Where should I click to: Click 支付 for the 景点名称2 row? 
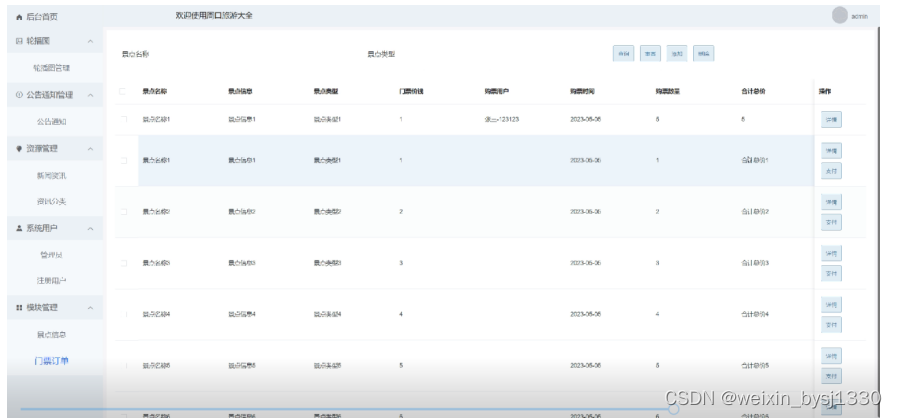(x=831, y=222)
